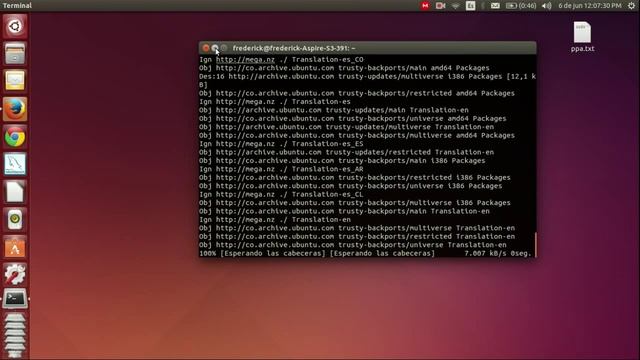Click the line ending in Translation-es_AR
The width and height of the screenshot is (640, 360).
click(281, 169)
